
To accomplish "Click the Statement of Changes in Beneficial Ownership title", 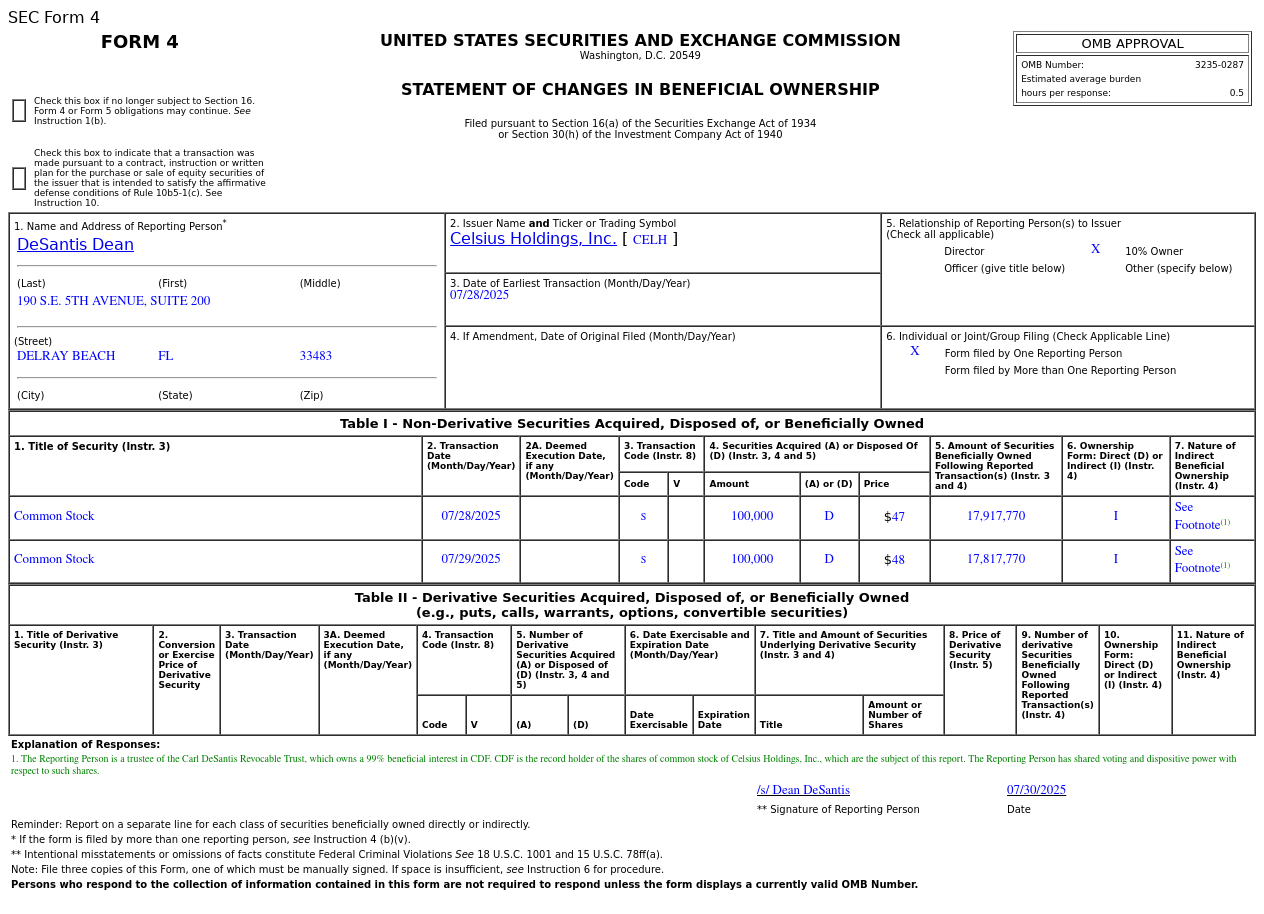I will [640, 90].
